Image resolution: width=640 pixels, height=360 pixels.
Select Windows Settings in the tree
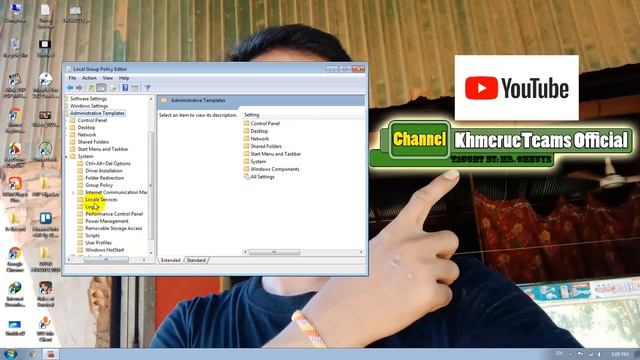point(89,106)
